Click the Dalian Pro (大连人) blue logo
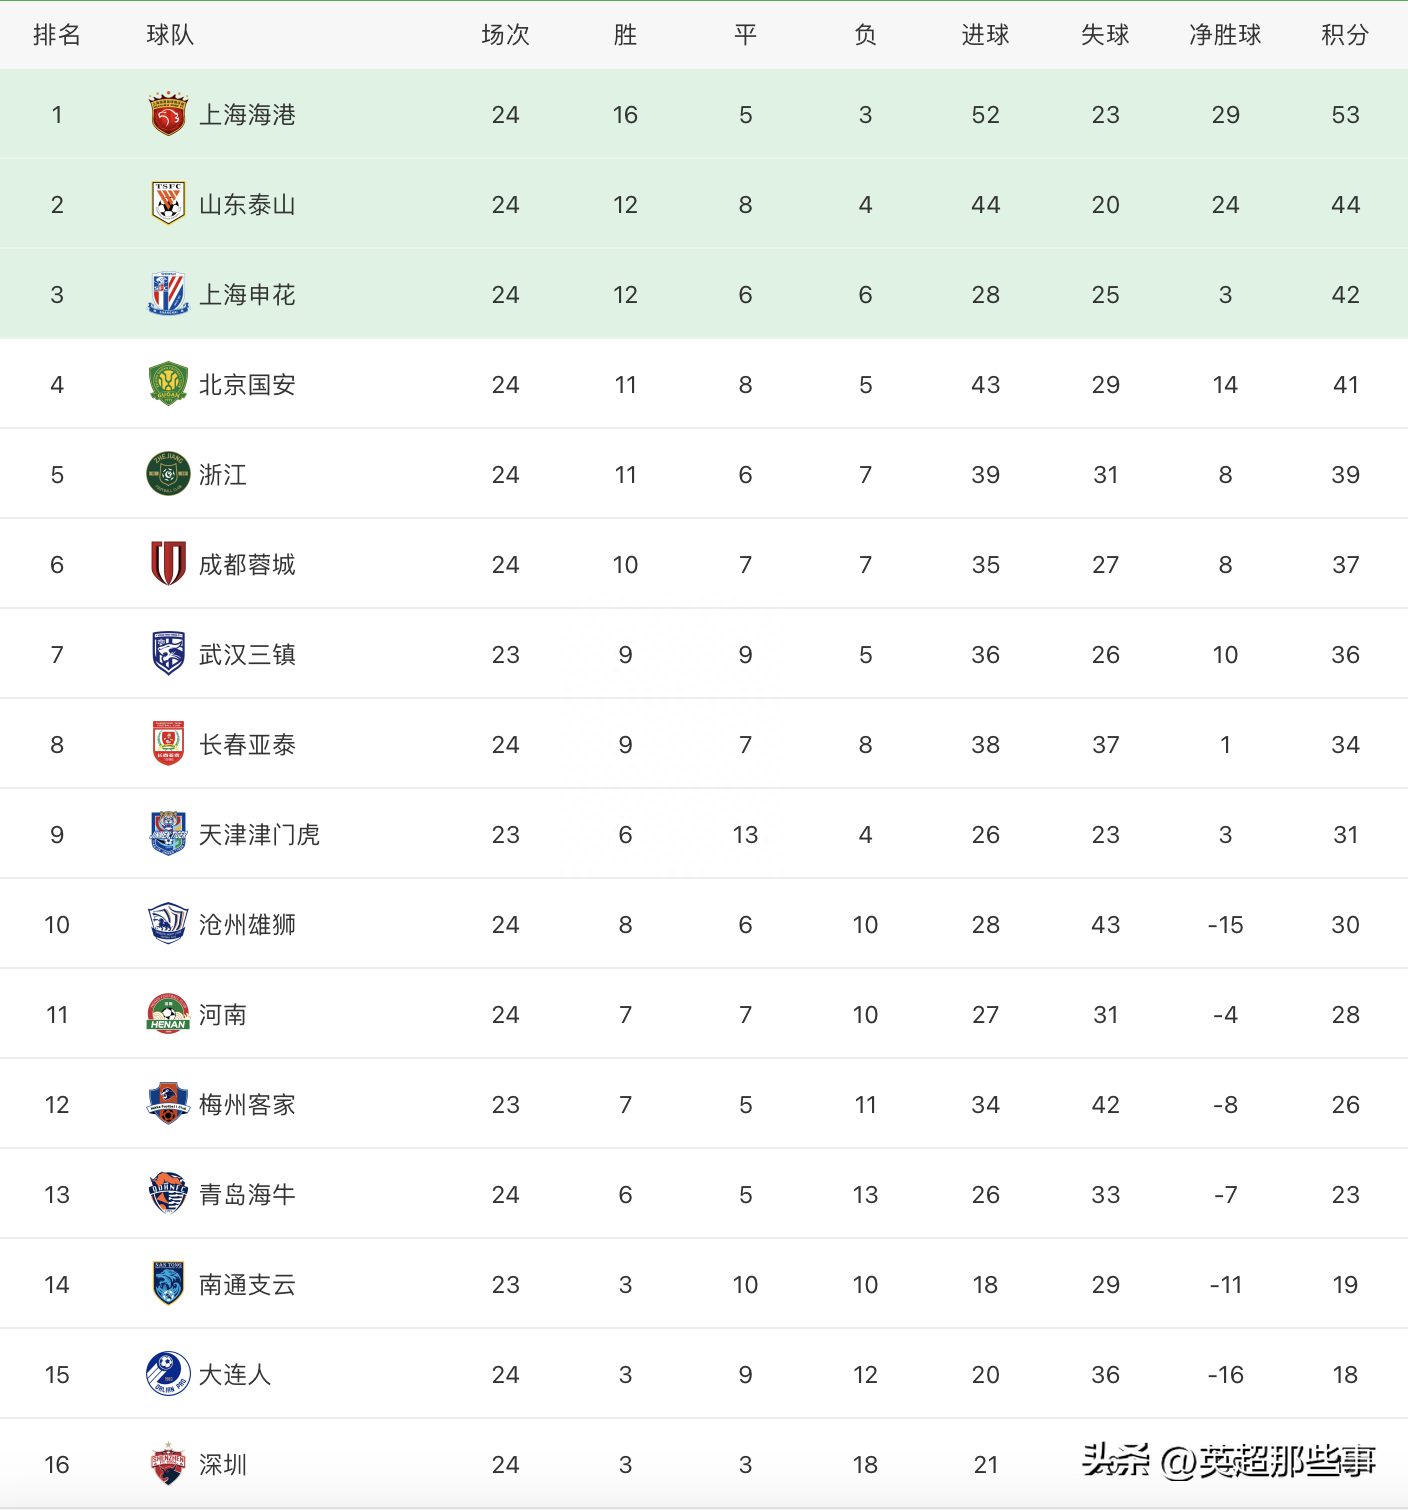Image resolution: width=1408 pixels, height=1510 pixels. tap(168, 1374)
